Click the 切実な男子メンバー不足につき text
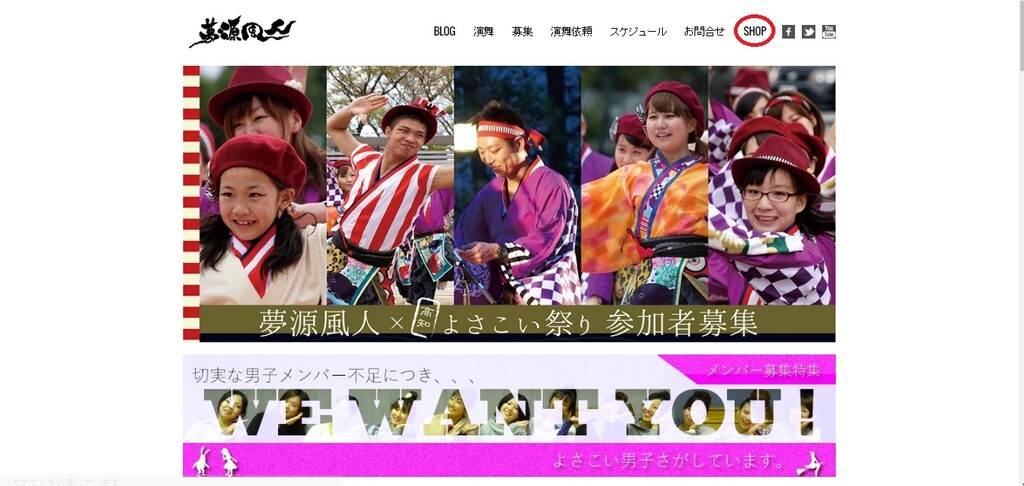This screenshot has height=486, width=1024. (x=336, y=376)
